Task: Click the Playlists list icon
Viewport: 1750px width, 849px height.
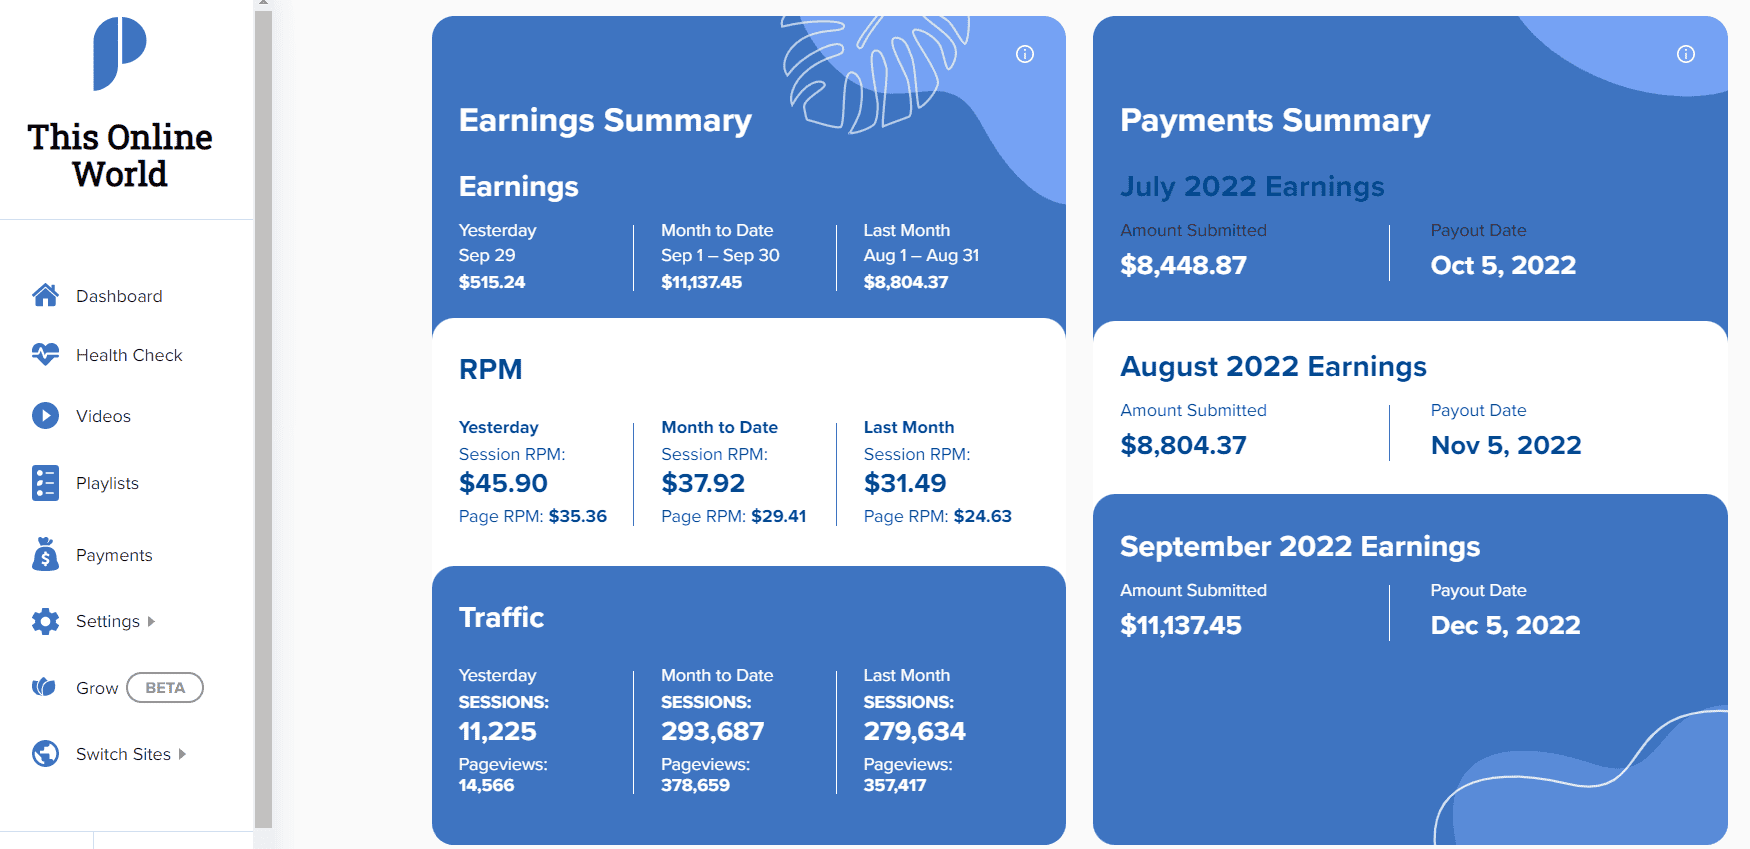Action: click(x=45, y=482)
